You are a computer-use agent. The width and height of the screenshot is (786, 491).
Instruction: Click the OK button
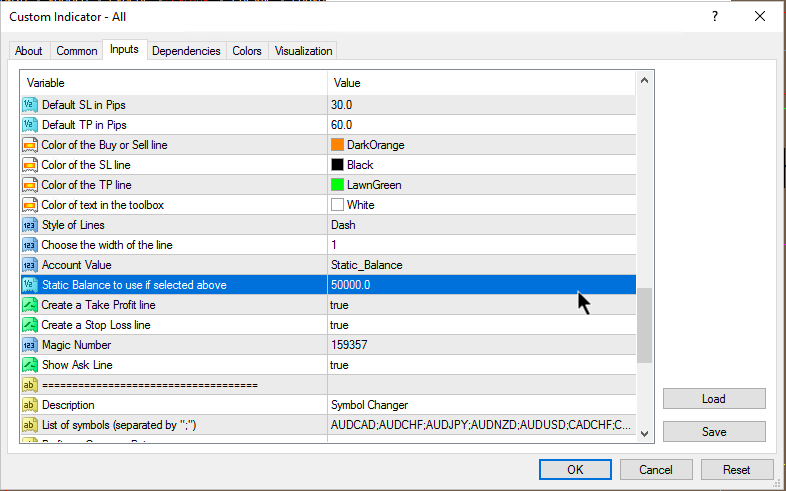(575, 469)
